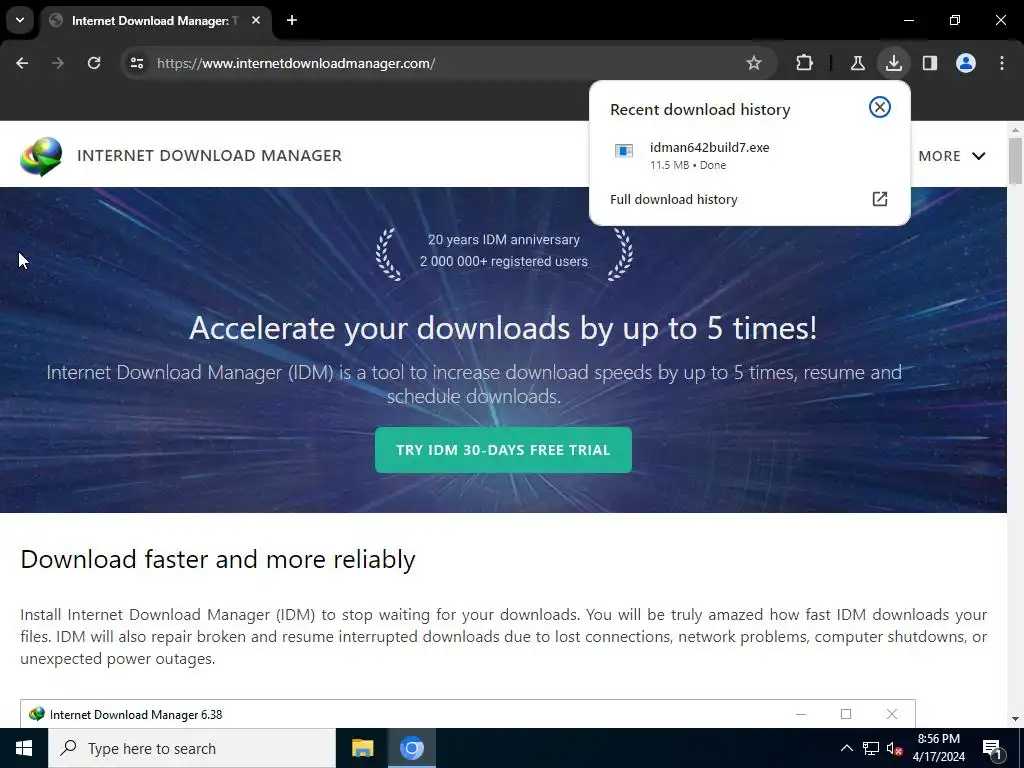The height and width of the screenshot is (768, 1024).
Task: Click TRY IDM 30-DAYS FREE TRIAL button
Action: [x=503, y=450]
